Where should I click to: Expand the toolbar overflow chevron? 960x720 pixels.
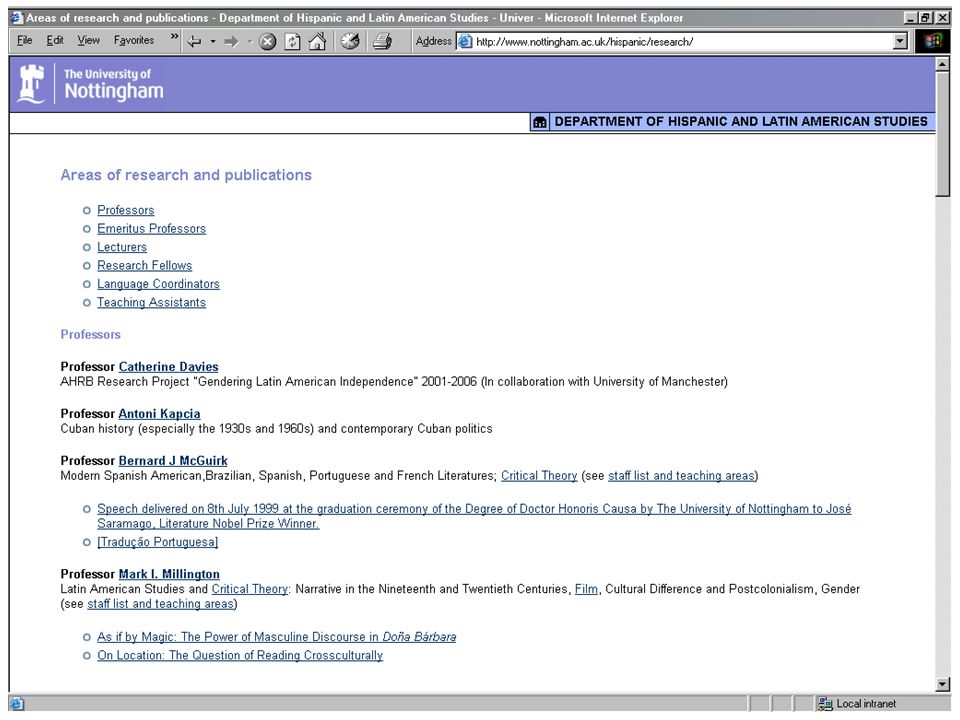tap(174, 37)
